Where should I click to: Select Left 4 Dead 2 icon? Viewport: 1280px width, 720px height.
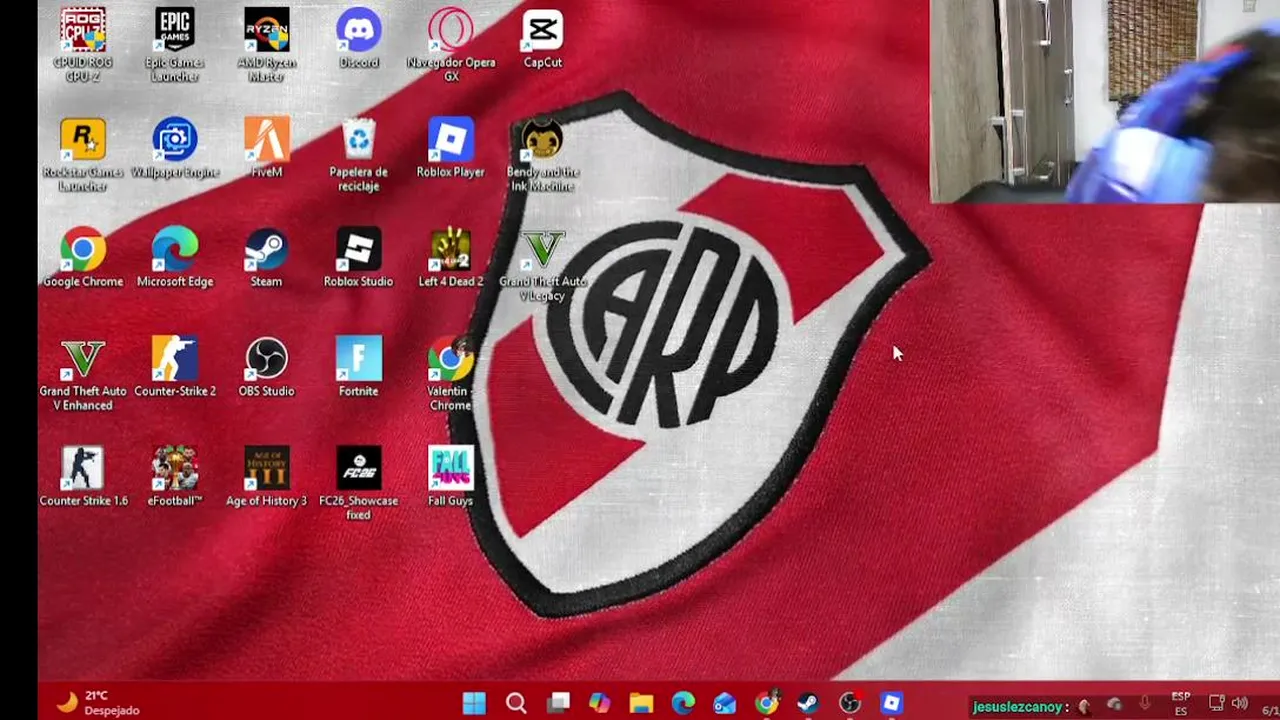pyautogui.click(x=451, y=258)
